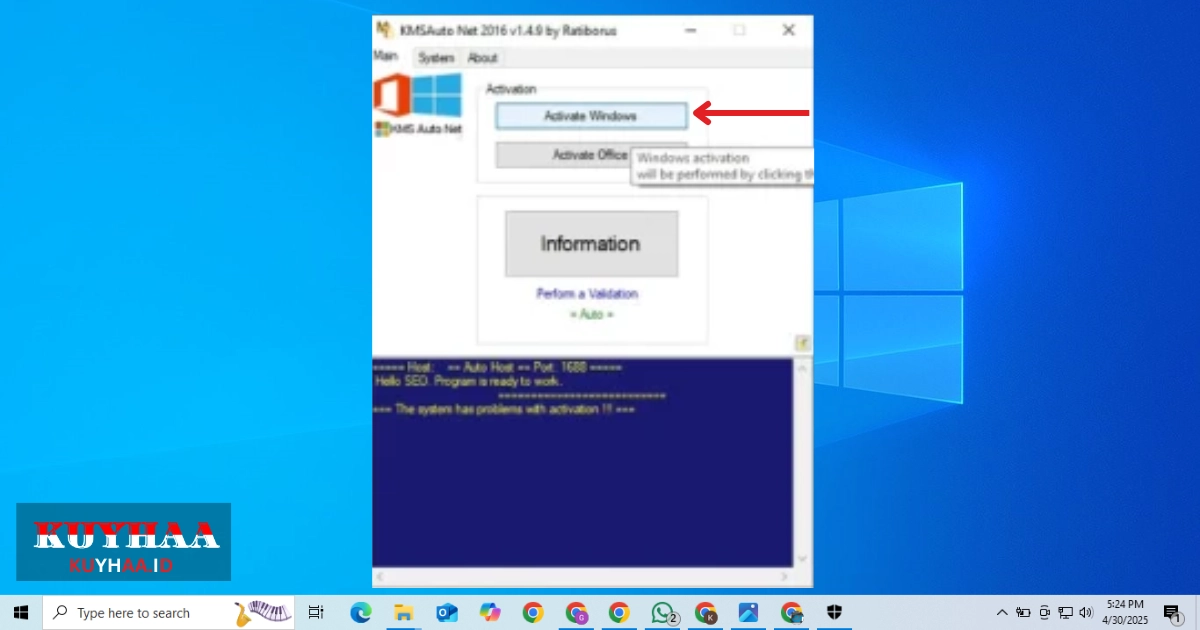Open Microsoft Edge from the taskbar

[x=360, y=612]
